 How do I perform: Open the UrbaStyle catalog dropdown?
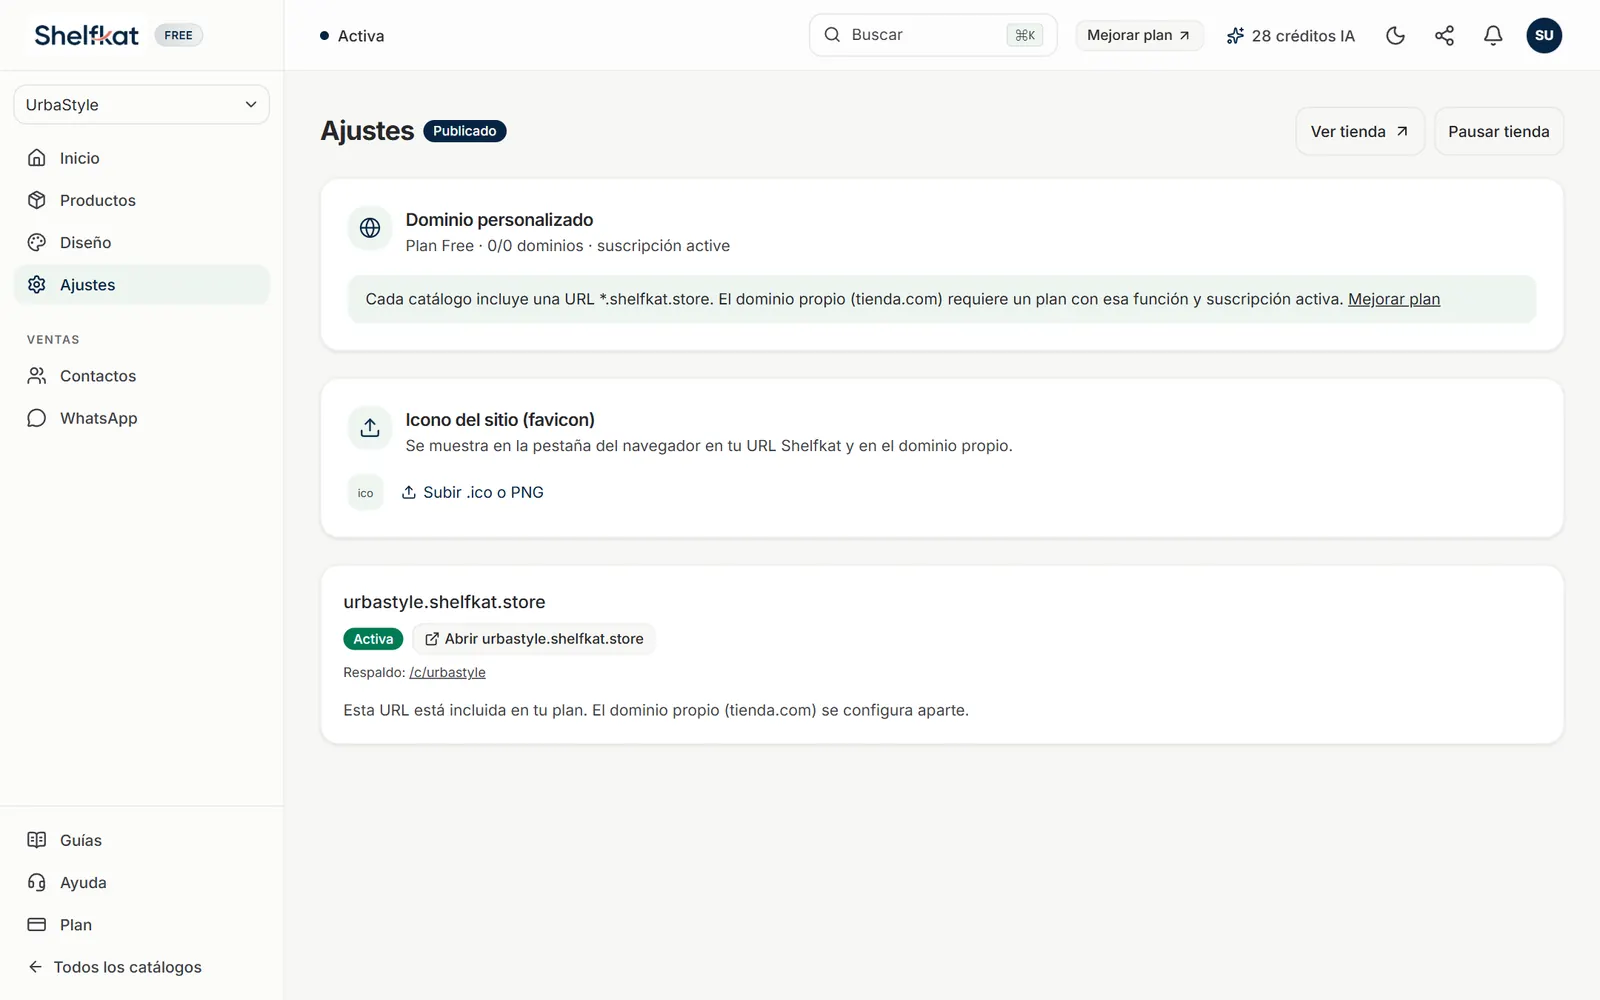pos(141,105)
